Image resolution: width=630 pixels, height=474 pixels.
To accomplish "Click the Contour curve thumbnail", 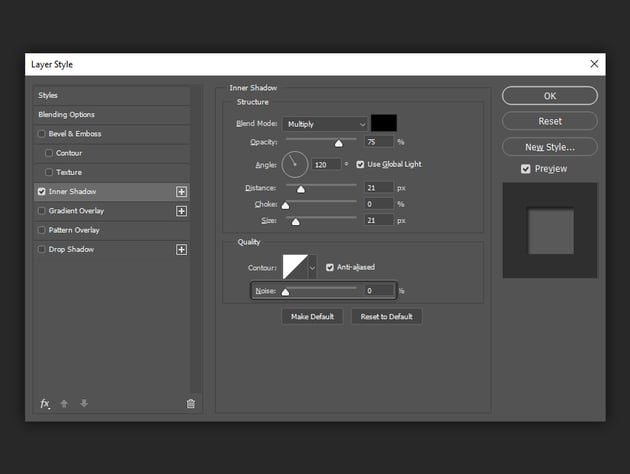I will click(x=295, y=267).
